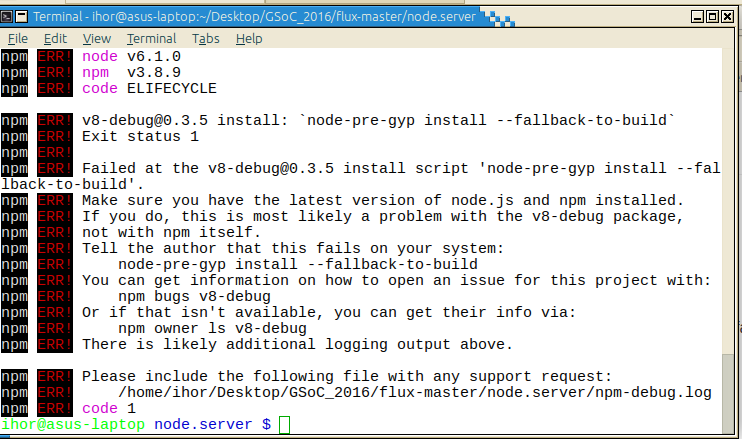
Task: Click the npm-debug.log file path text
Action: point(414,393)
